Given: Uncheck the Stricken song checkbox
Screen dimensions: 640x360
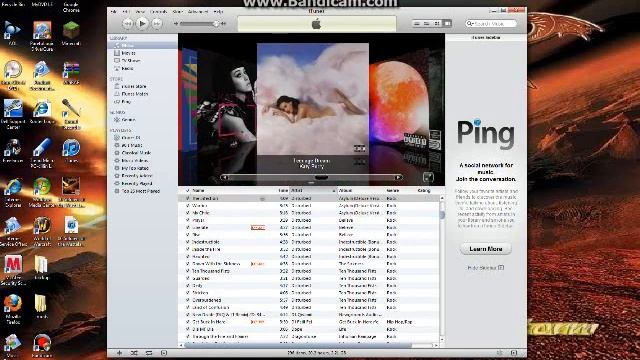Looking at the screenshot, I should 188,293.
